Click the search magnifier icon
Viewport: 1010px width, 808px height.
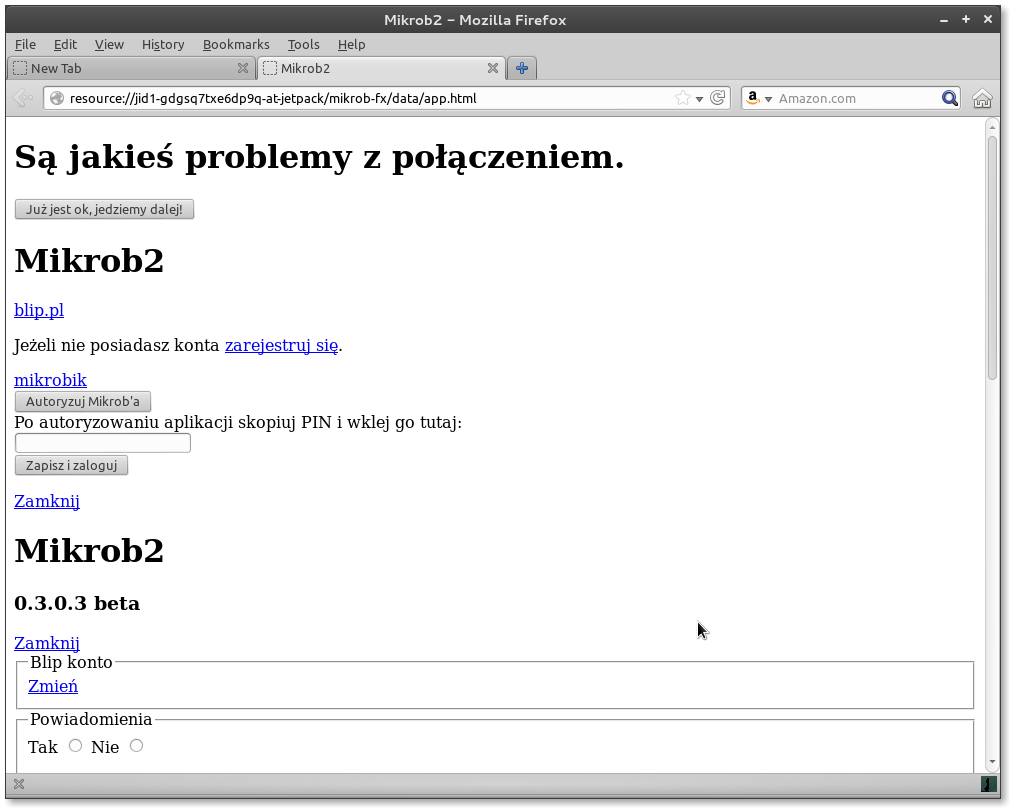pos(949,98)
